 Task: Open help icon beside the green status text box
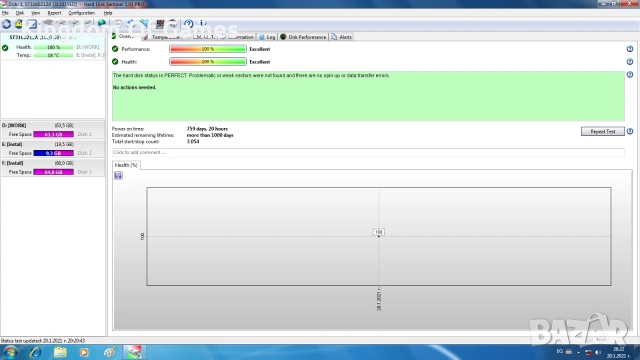point(630,75)
